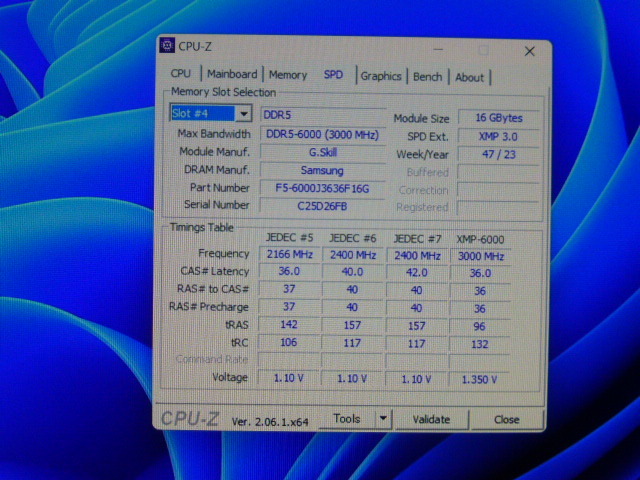Open the Graphics tab
This screenshot has width=640, height=480.
click(x=381, y=76)
